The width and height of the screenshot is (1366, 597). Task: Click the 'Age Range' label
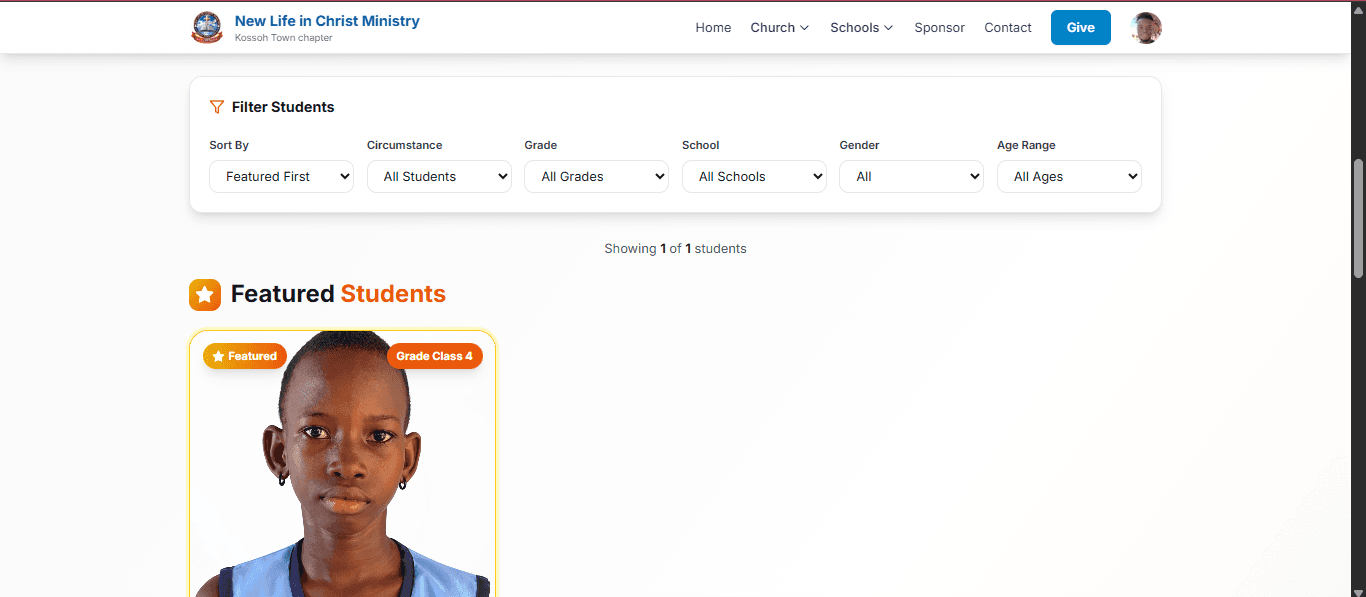(x=1026, y=145)
